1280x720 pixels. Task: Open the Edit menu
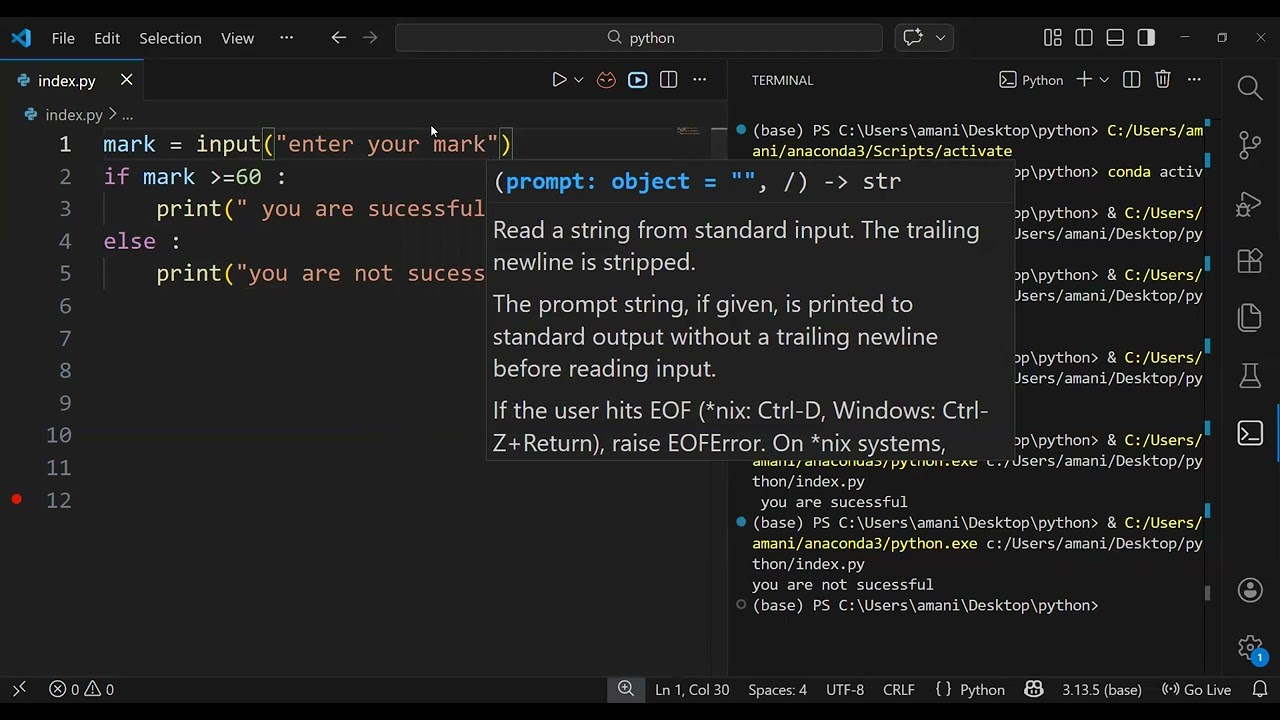tap(107, 38)
